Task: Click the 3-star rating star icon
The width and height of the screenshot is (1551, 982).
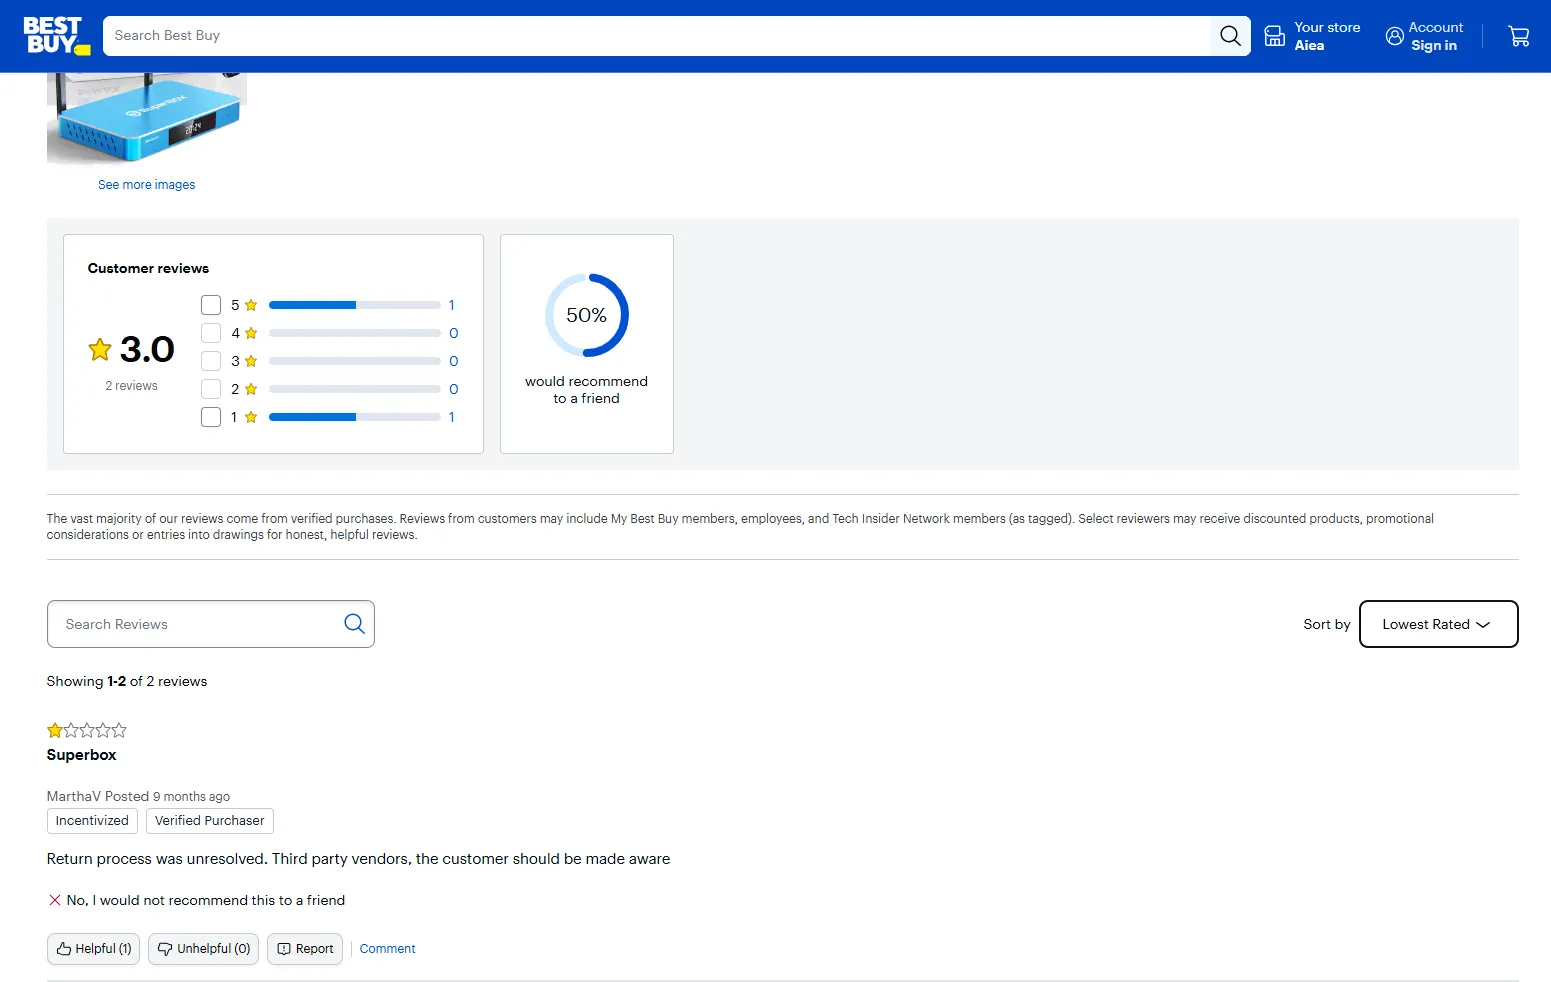Action: 251,361
